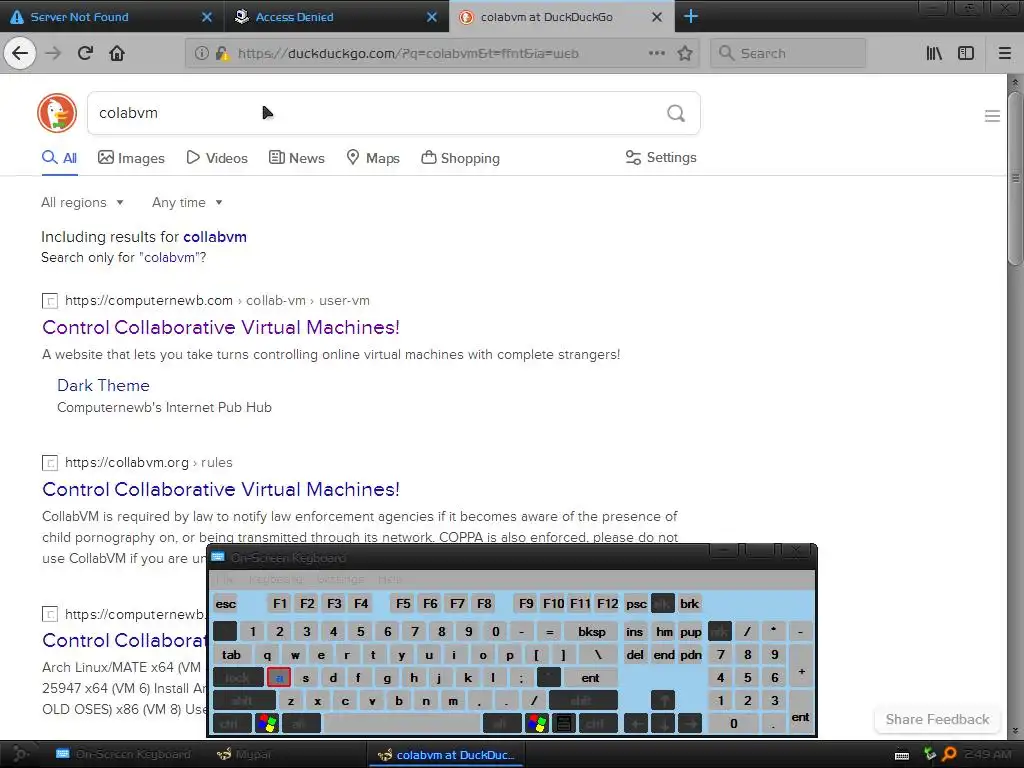Click the tab key on keyboard
The height and width of the screenshot is (768, 1024).
[231, 654]
